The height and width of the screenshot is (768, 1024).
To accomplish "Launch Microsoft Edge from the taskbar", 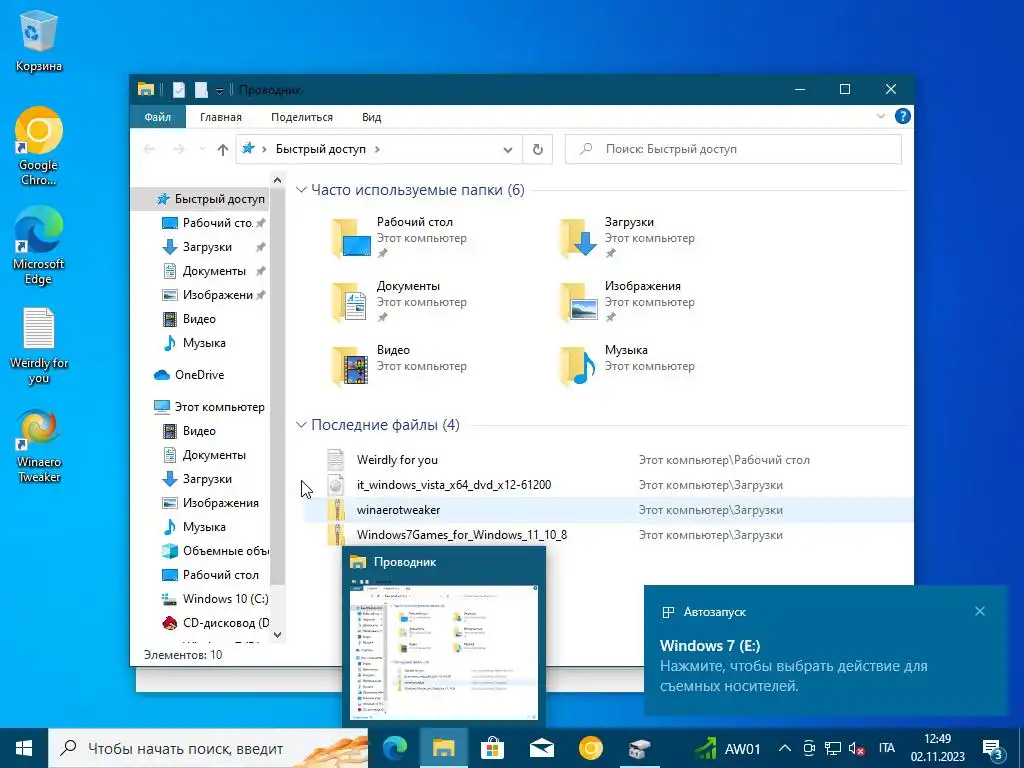I will tap(394, 748).
